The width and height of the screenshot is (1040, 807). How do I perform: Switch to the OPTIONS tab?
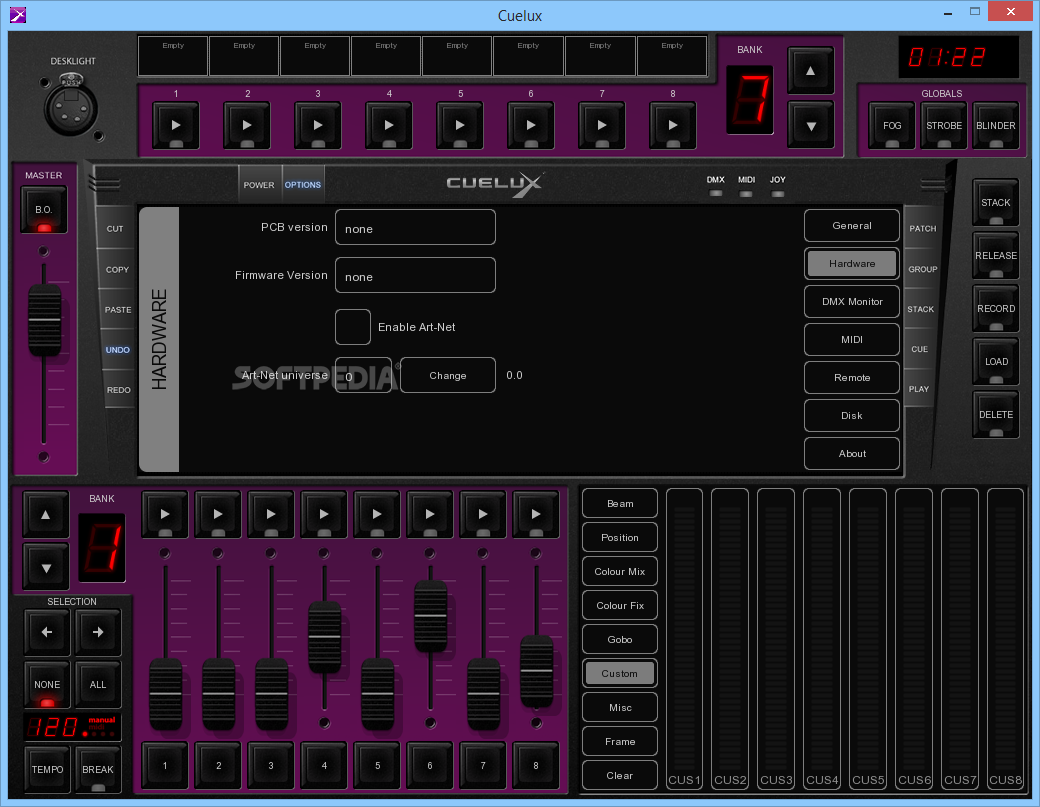(303, 184)
